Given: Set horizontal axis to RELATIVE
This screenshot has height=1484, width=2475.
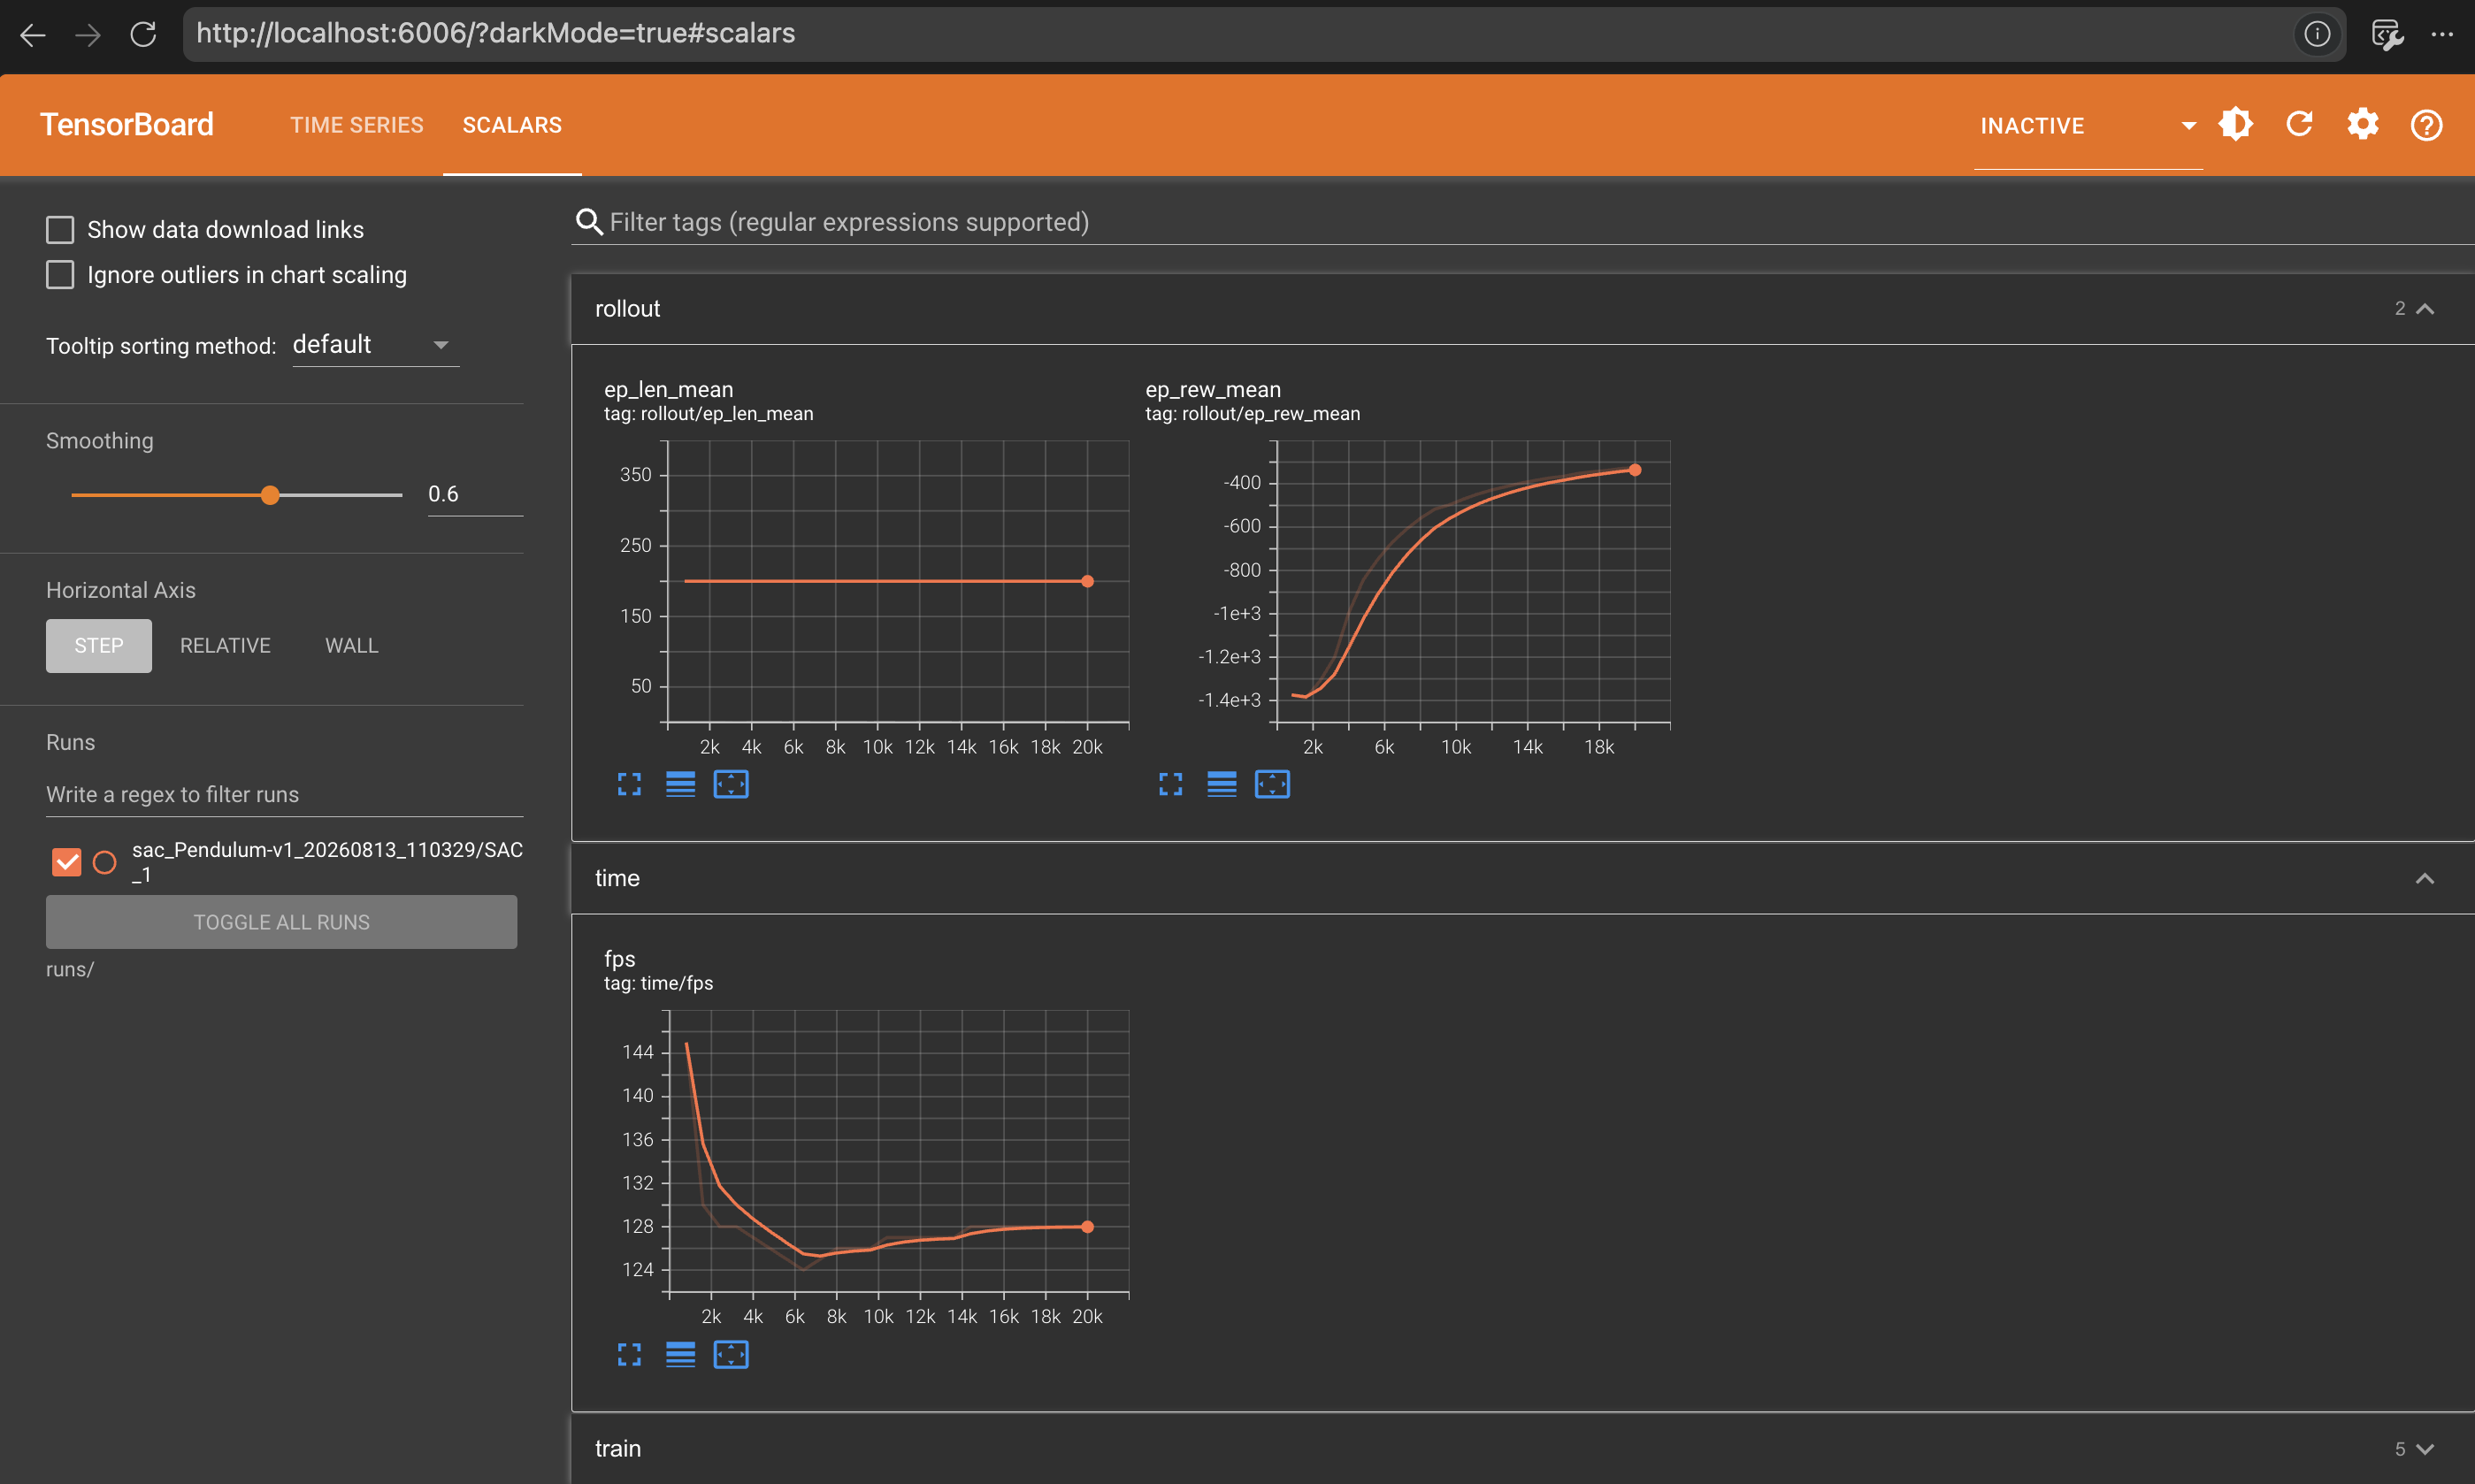Looking at the screenshot, I should [225, 646].
